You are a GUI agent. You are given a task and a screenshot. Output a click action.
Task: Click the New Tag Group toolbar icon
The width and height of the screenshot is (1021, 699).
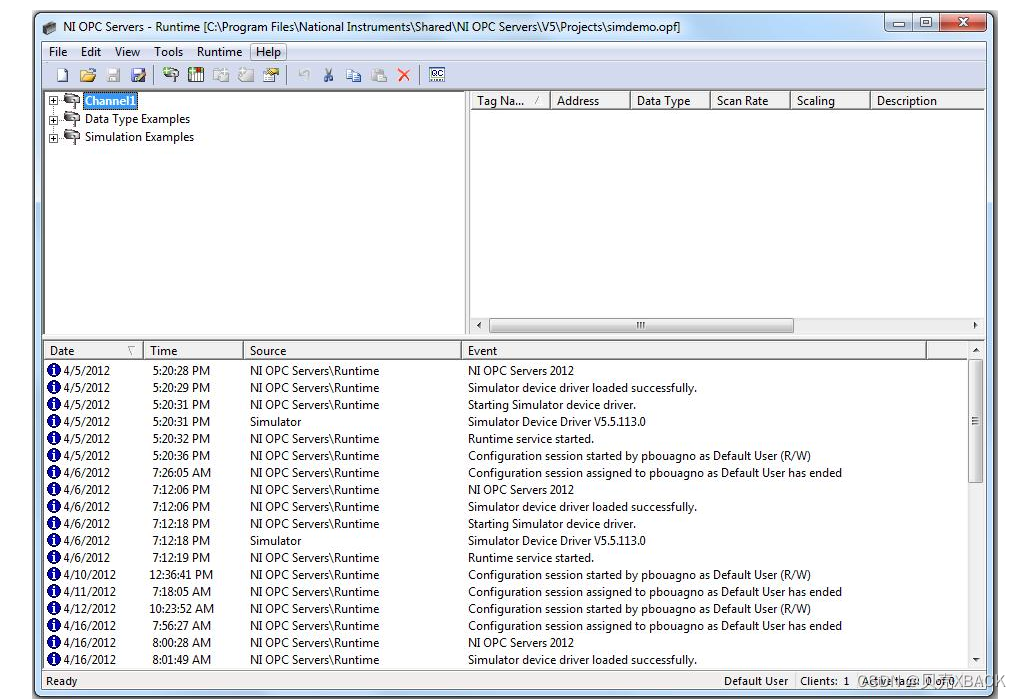221,75
